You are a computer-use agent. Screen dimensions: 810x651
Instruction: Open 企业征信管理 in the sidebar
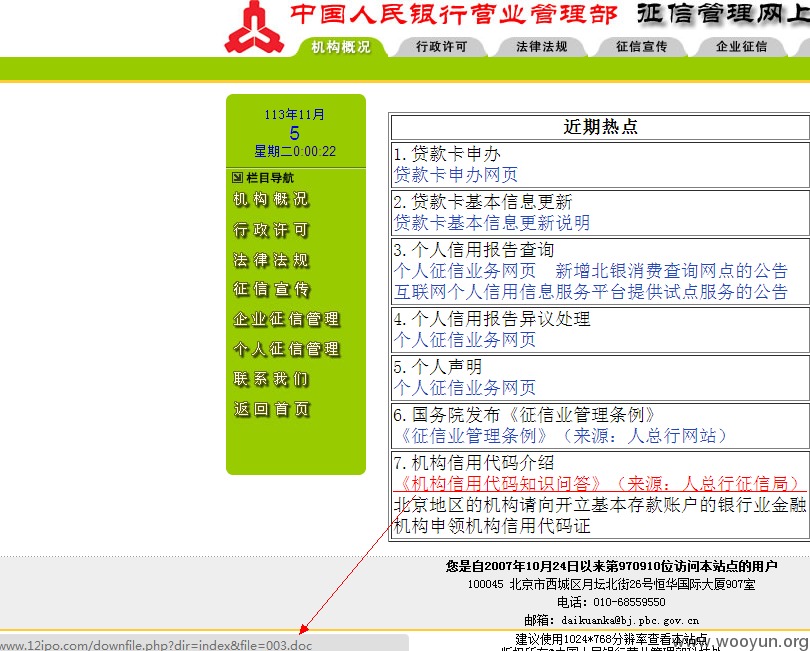(286, 319)
